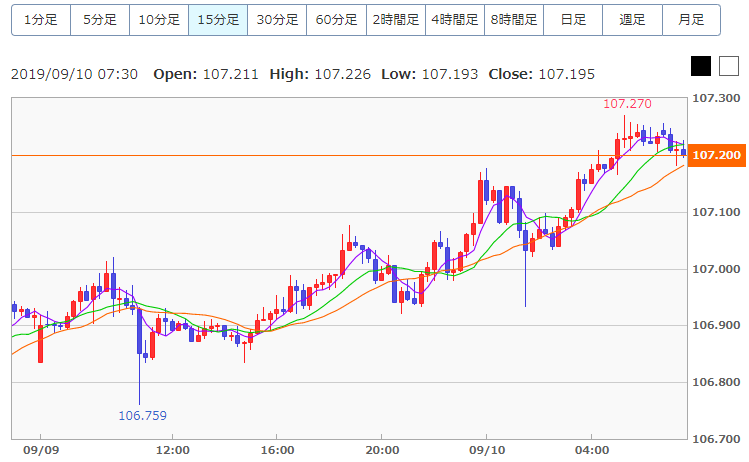Viewport: 749px width, 462px height.
Task: Click the 106.700 price axis label
Action: click(x=716, y=439)
